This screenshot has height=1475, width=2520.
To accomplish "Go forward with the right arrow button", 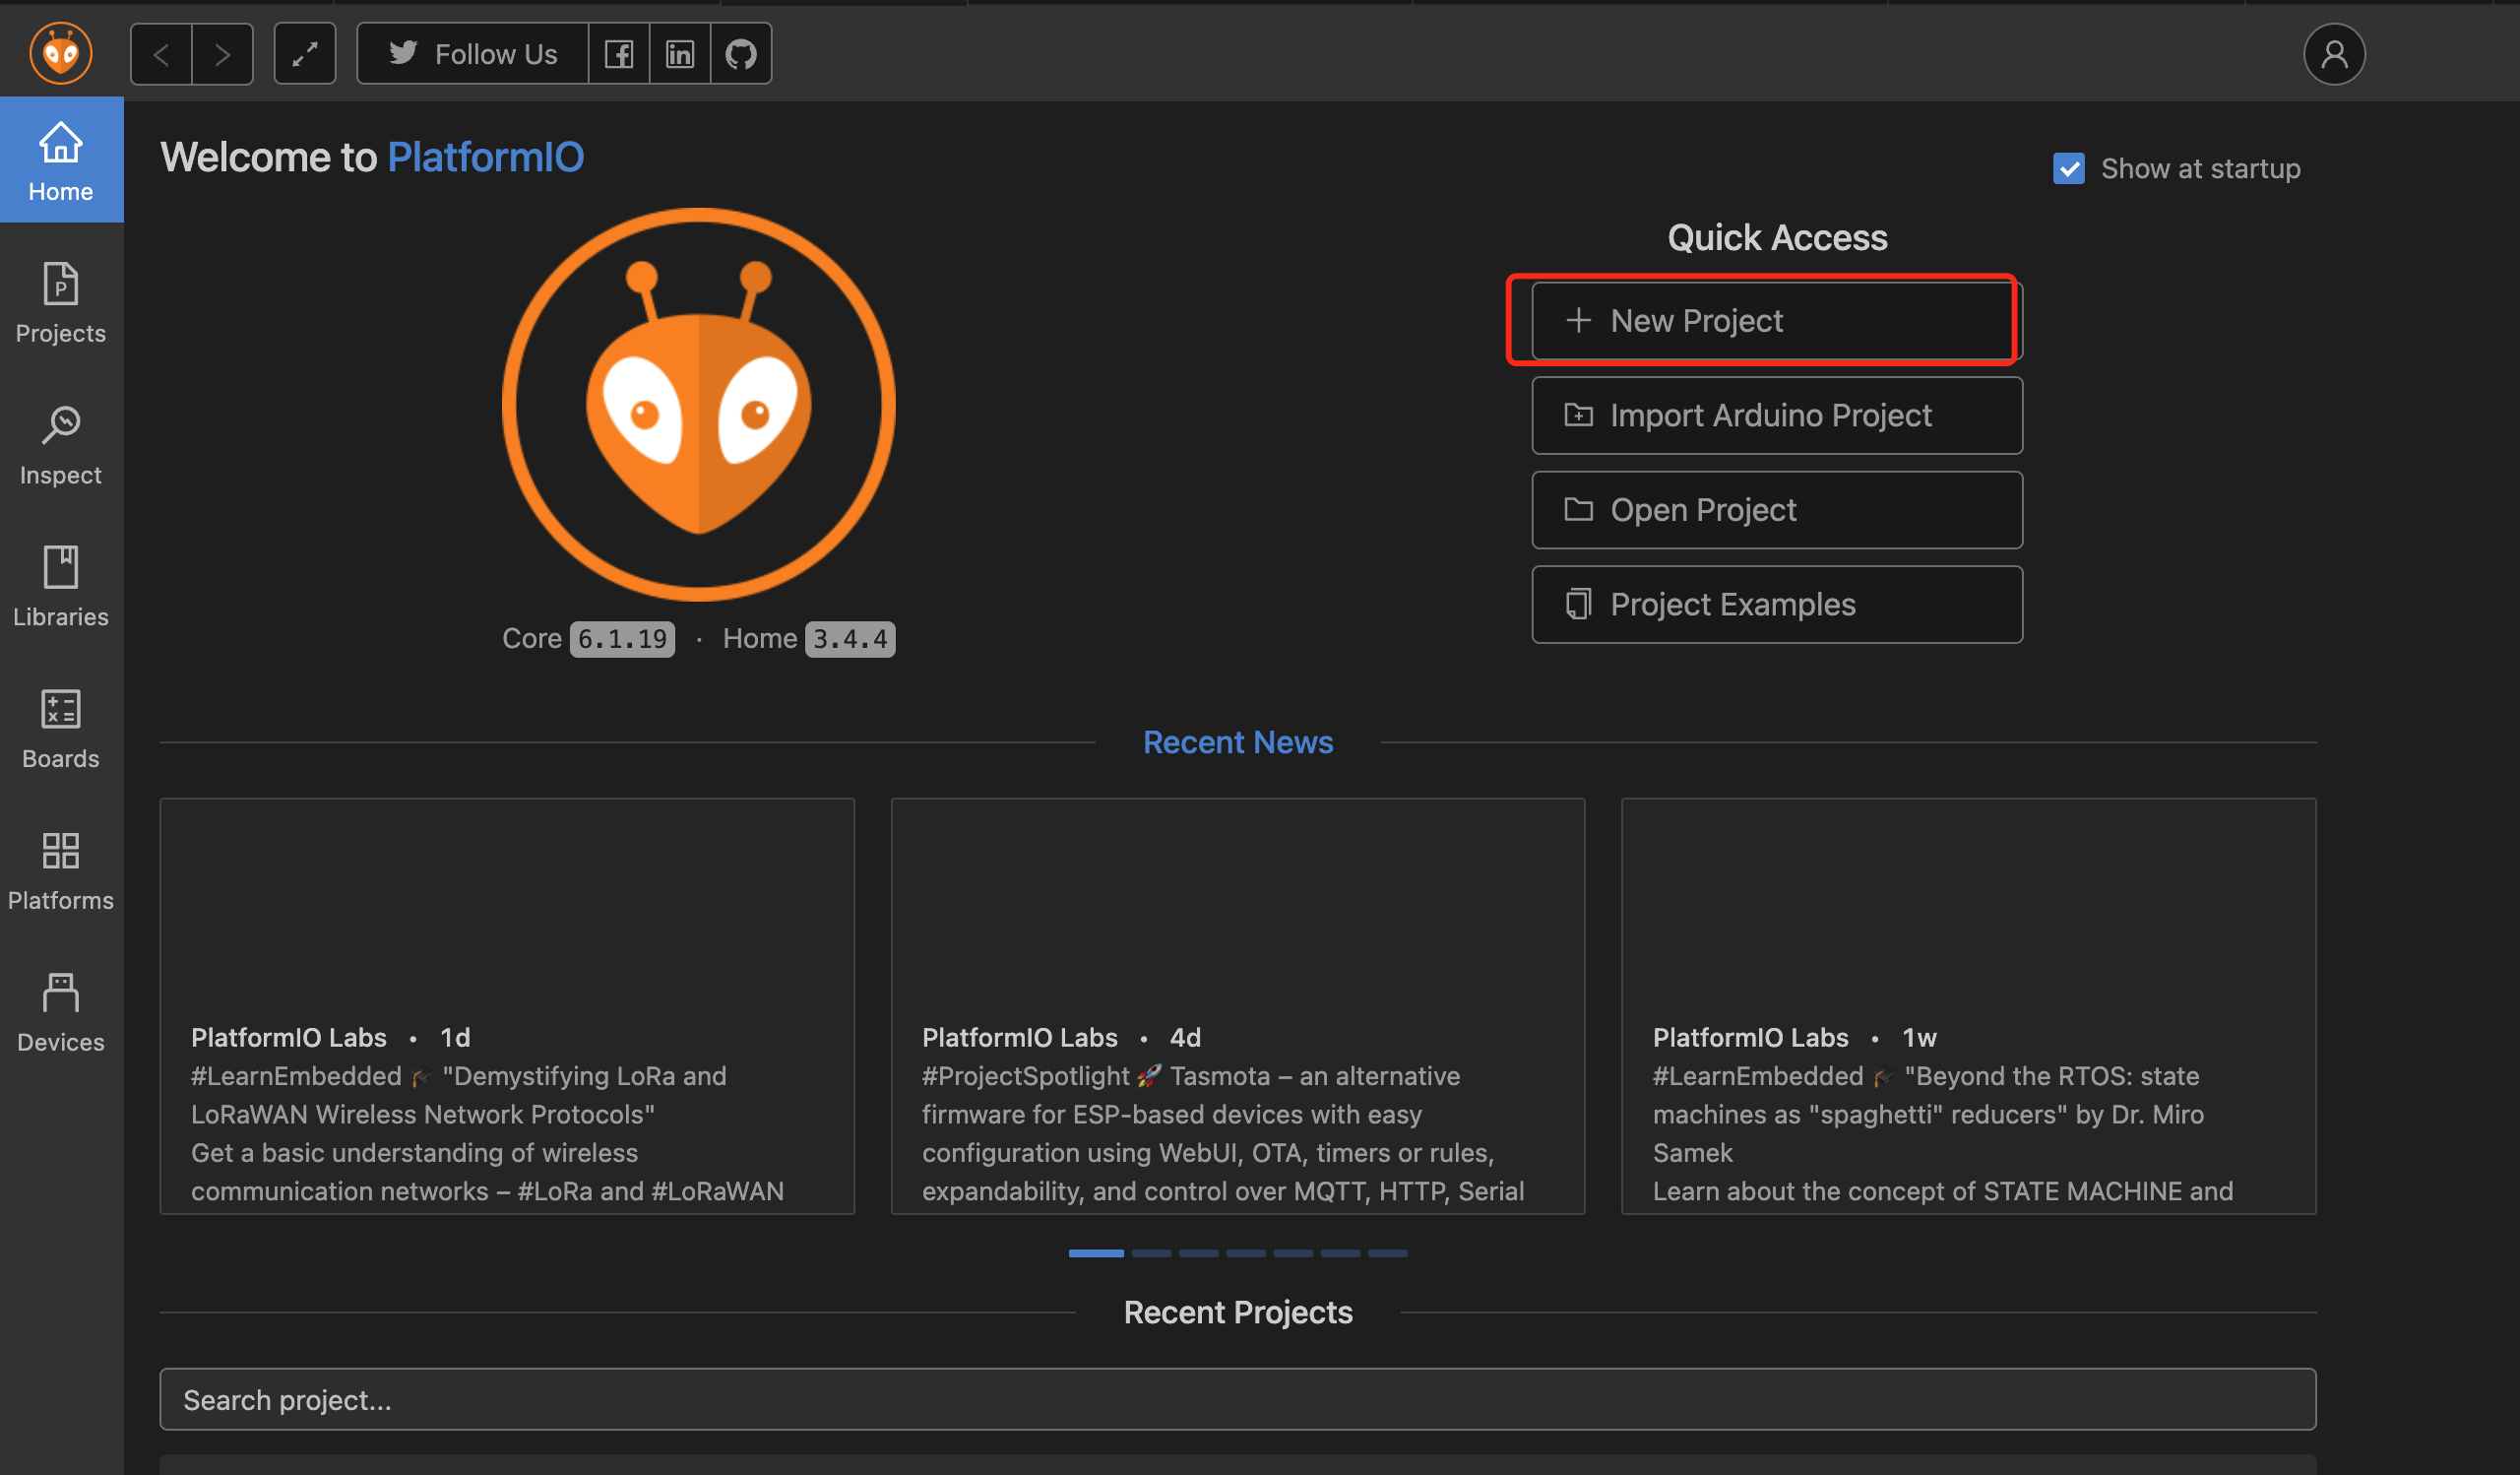I will 223,54.
